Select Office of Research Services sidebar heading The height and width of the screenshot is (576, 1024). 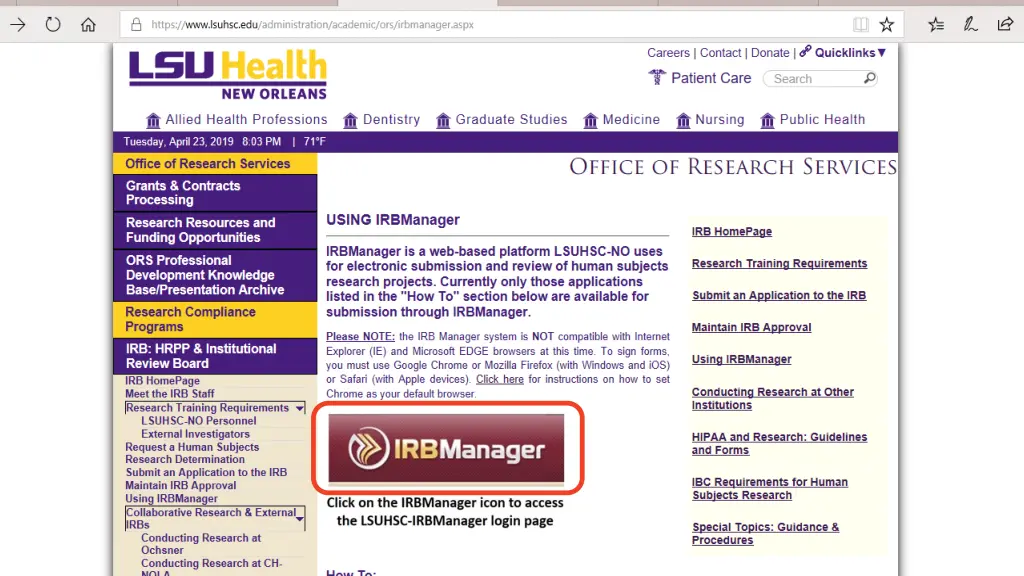[x=215, y=164]
